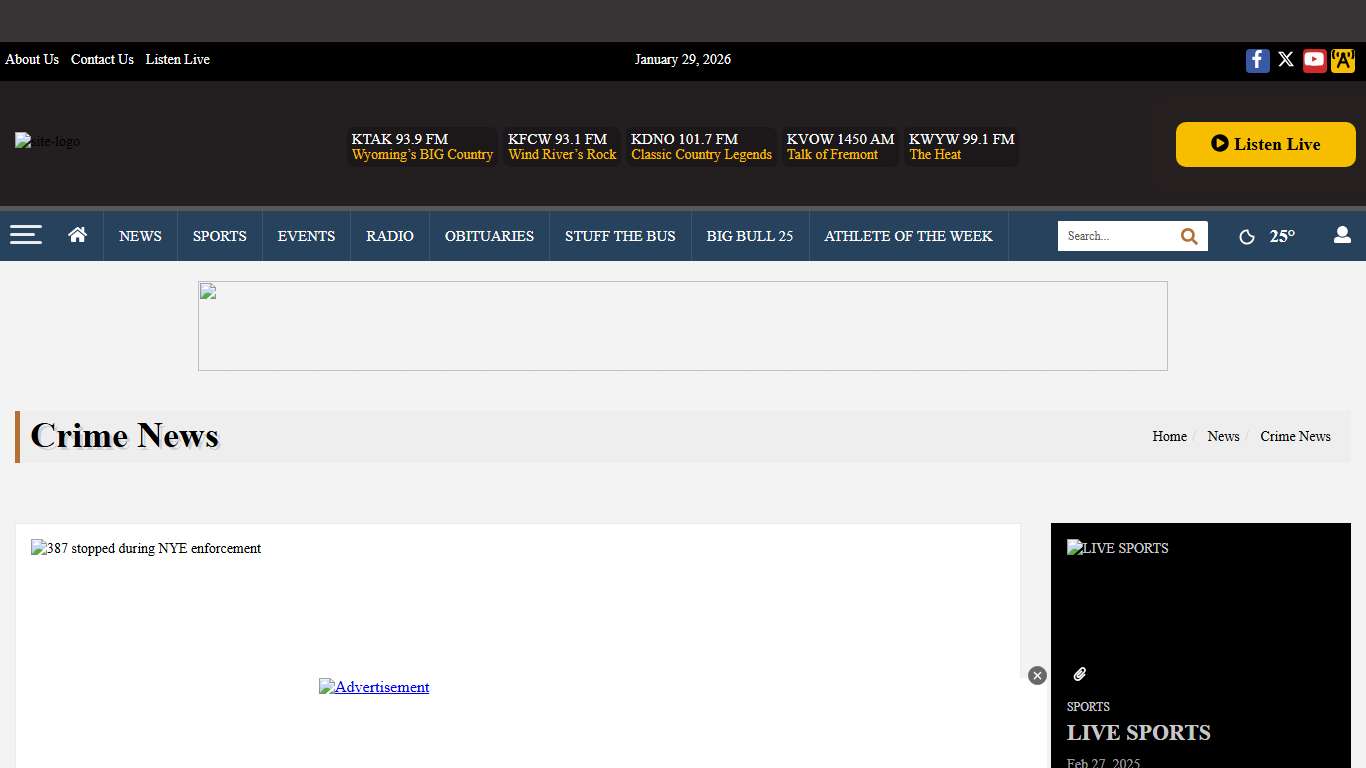The width and height of the screenshot is (1366, 768).
Task: Open the user account icon
Action: click(x=1342, y=235)
